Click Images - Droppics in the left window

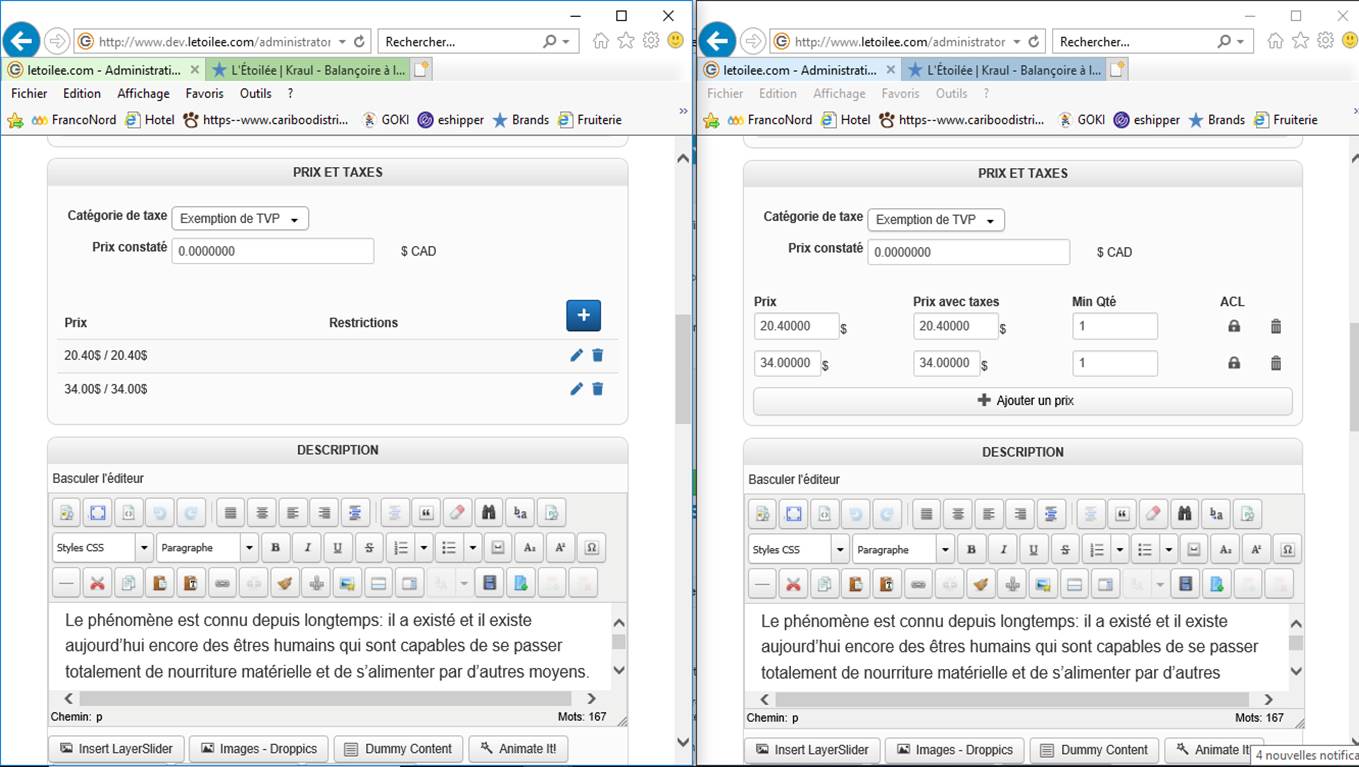pos(259,748)
